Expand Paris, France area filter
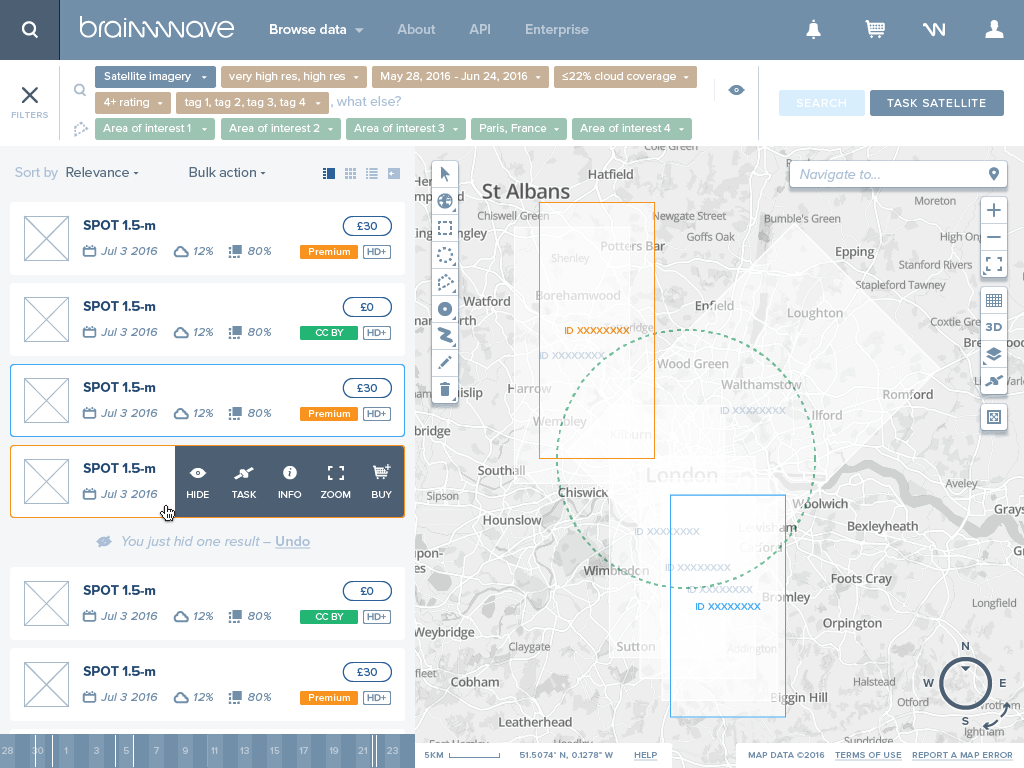Screen dimensions: 1024x768 [519, 129]
